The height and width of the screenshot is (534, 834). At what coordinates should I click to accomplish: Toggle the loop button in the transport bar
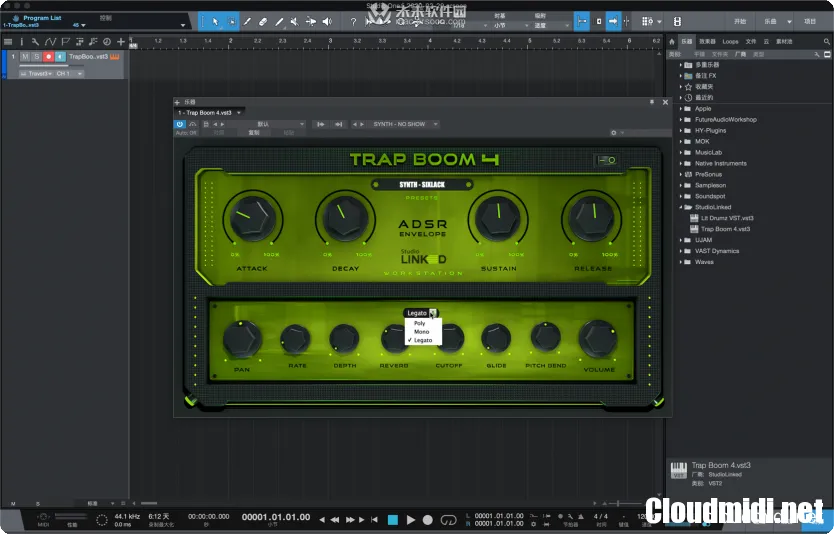click(448, 520)
